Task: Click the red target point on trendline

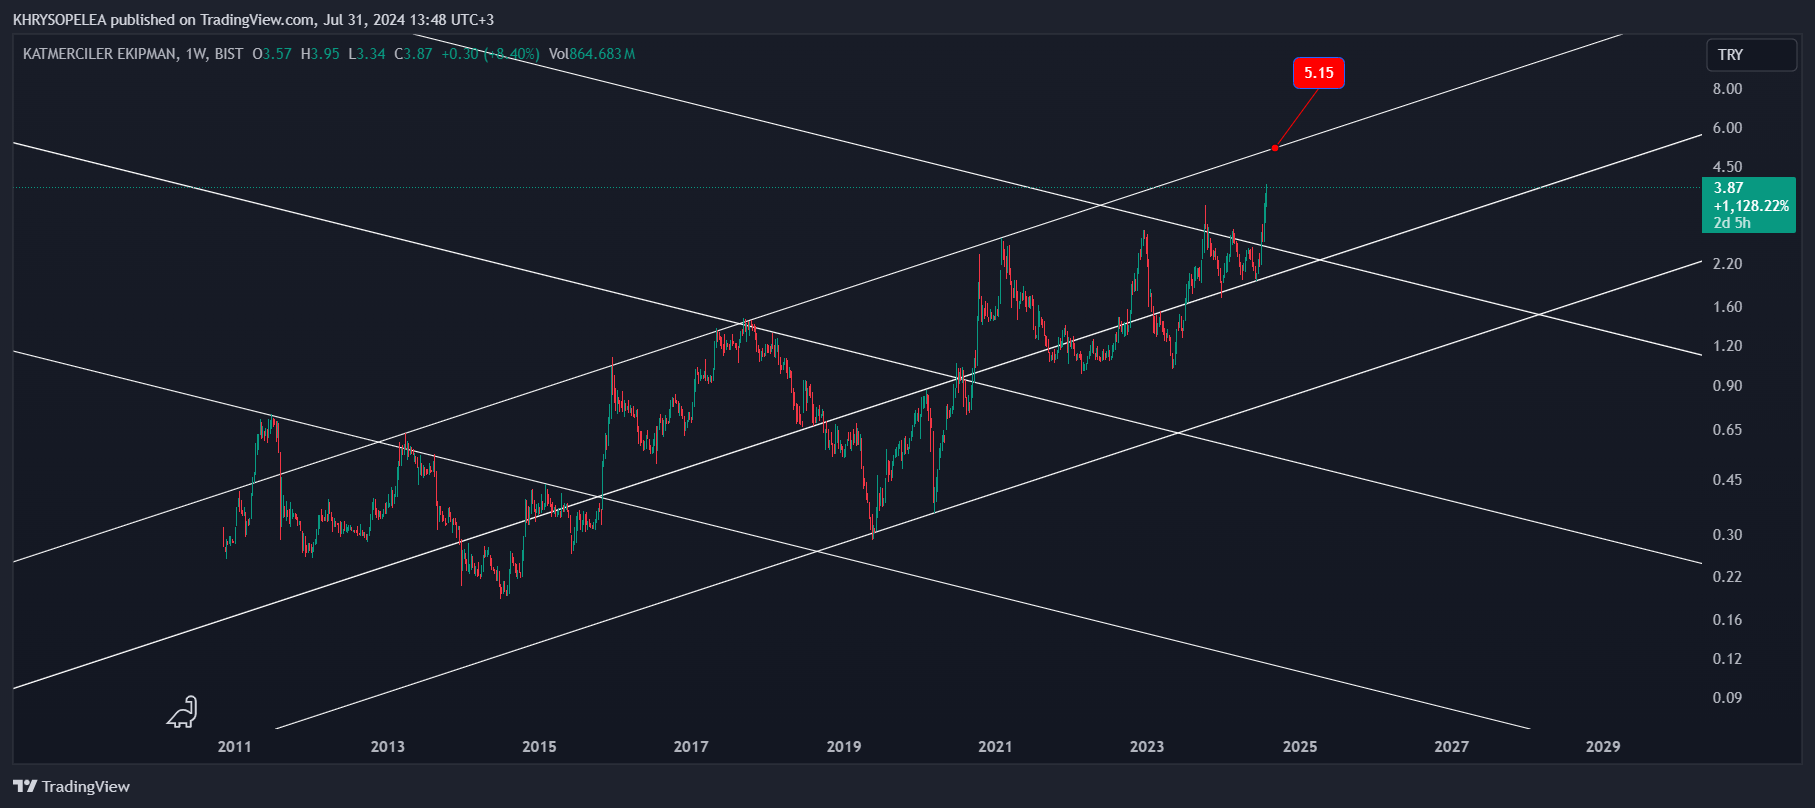Action: pos(1275,148)
